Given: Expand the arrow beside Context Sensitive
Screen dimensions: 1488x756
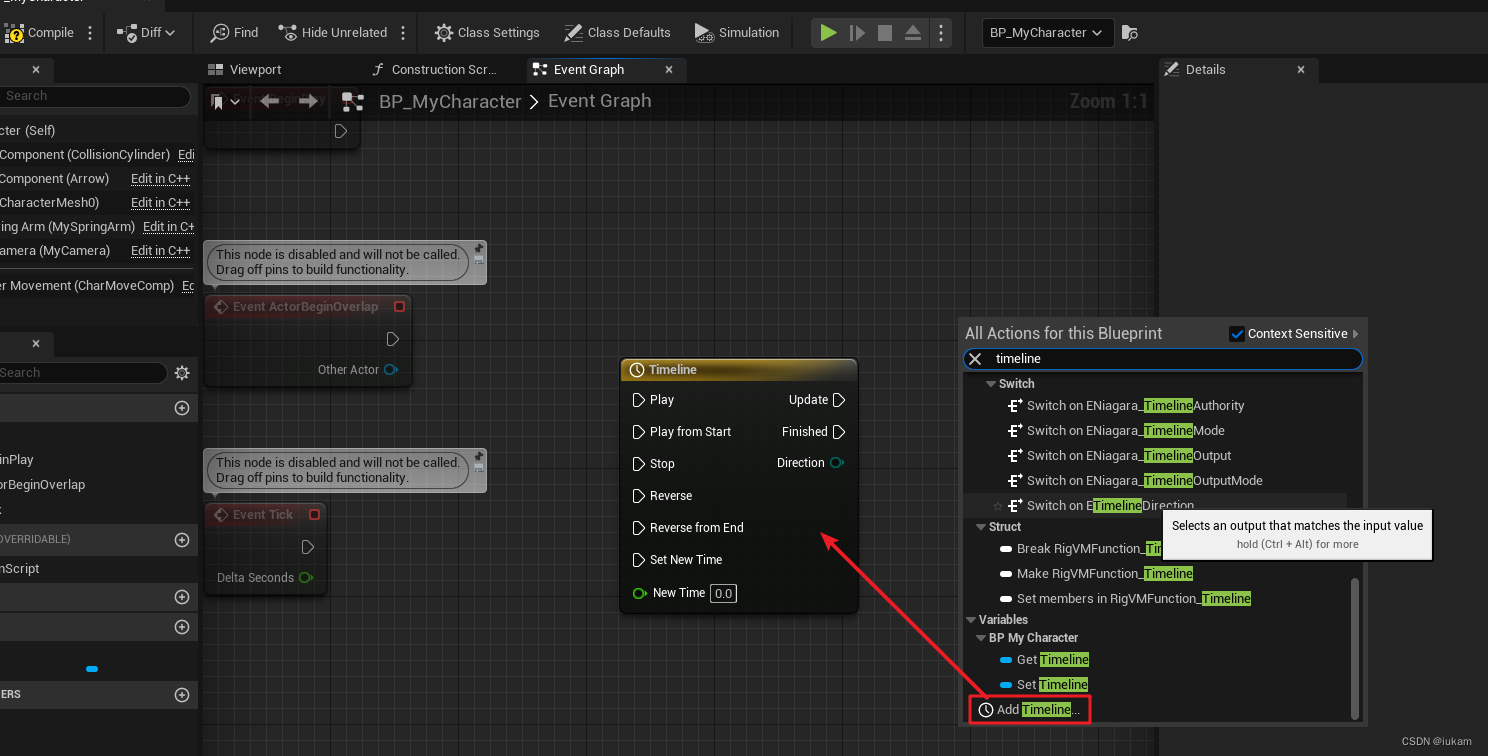Looking at the screenshot, I should 1356,334.
